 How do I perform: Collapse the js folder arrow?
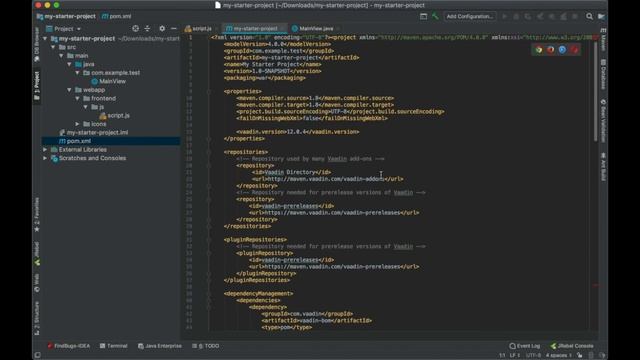tap(86, 107)
